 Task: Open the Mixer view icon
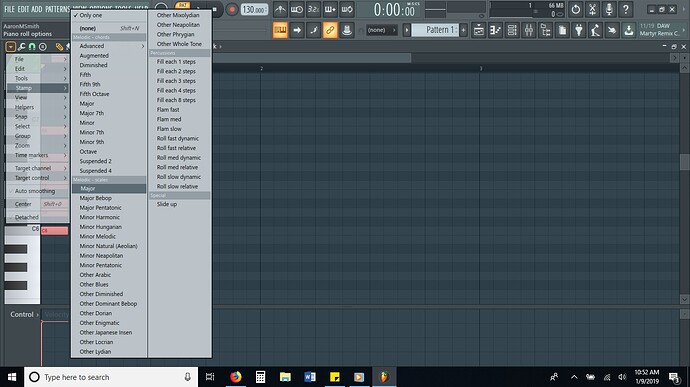click(529, 30)
